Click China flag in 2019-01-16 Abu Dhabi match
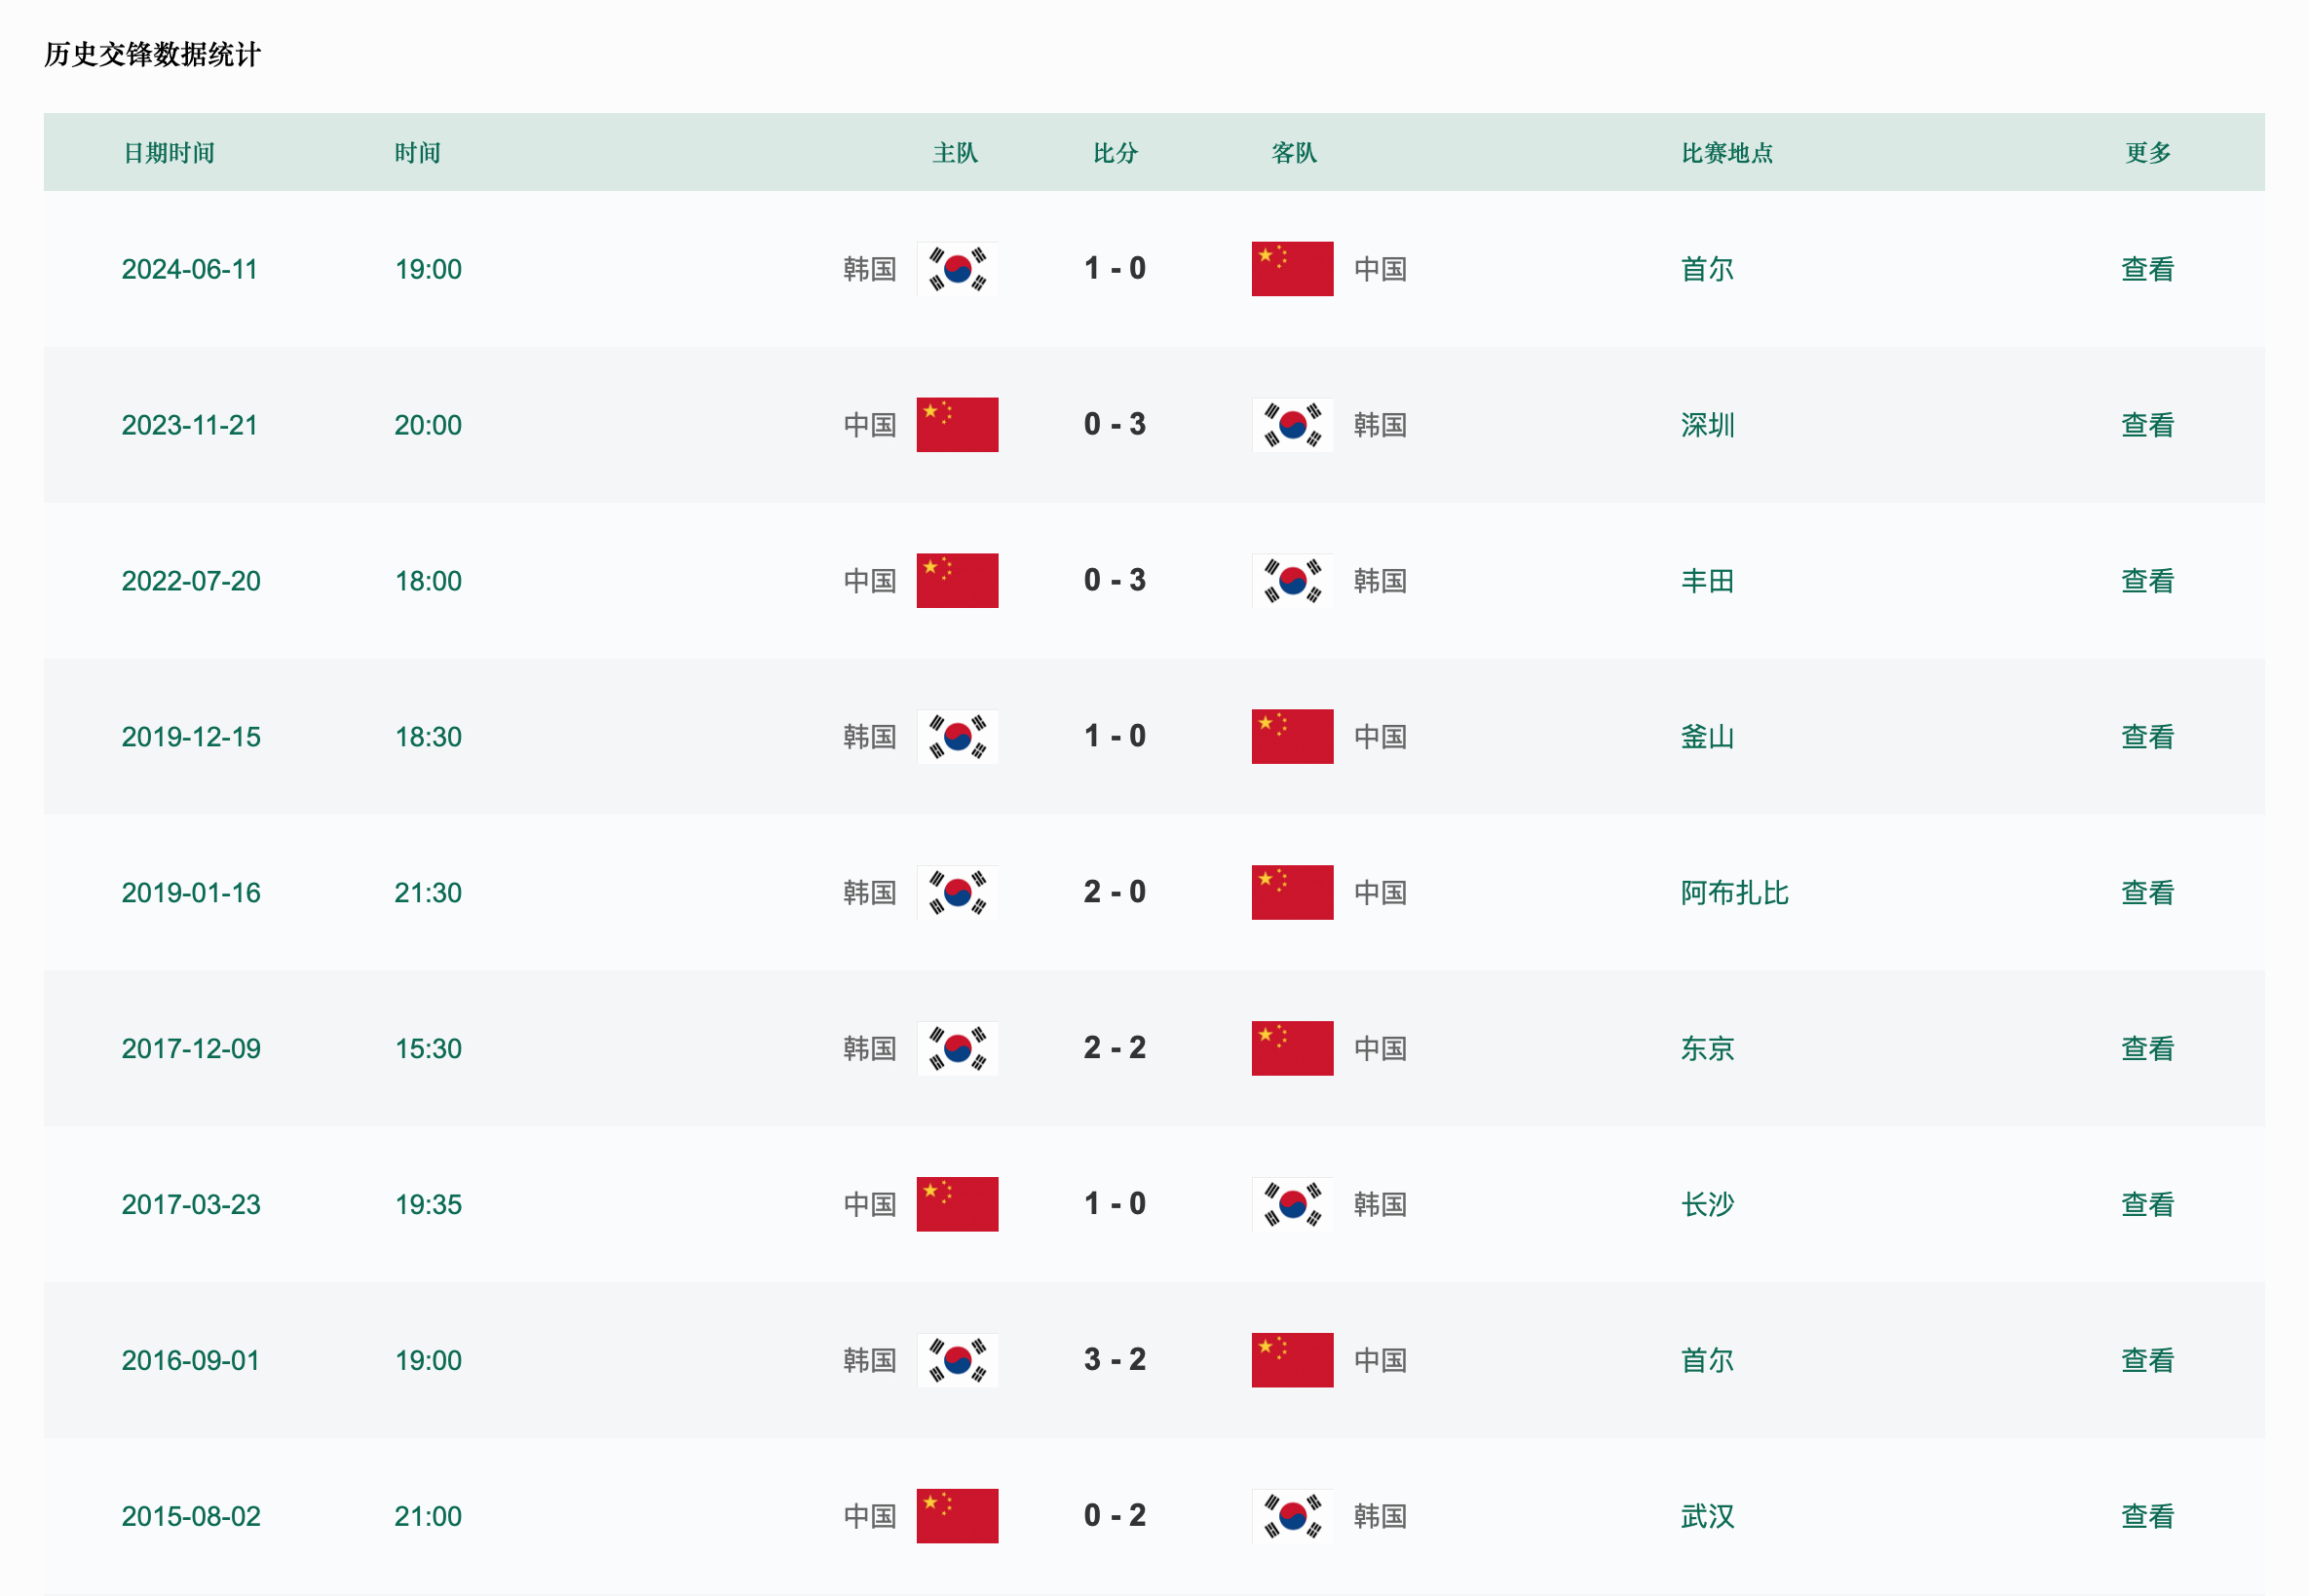2309x1596 pixels. 1292,893
